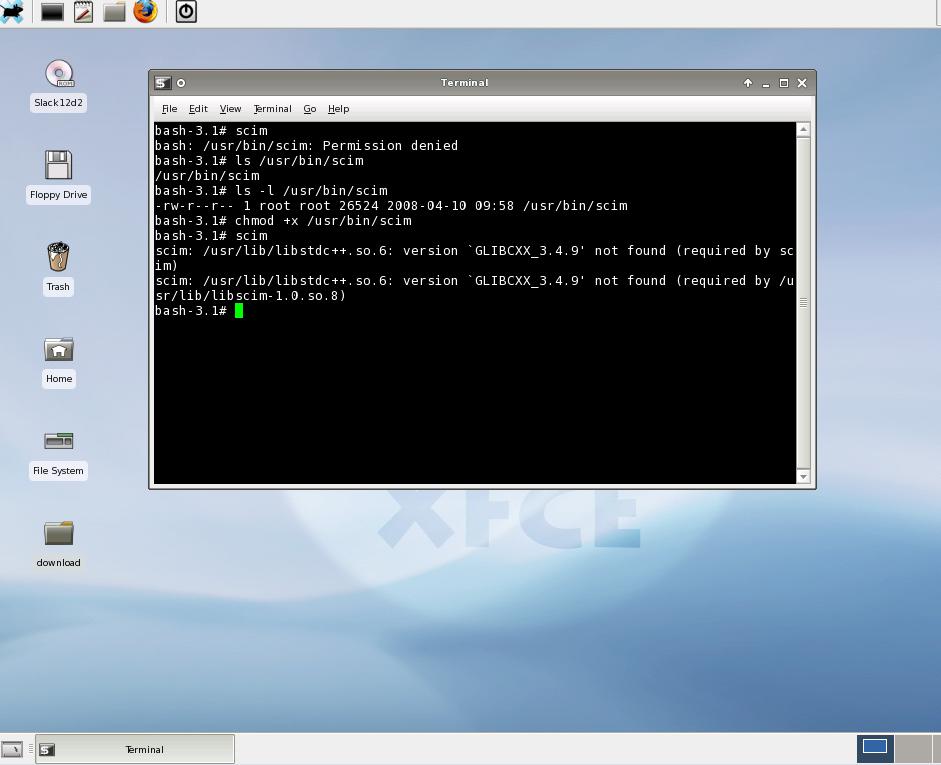Screen dimensions: 941x765
Task: Open the View menu in Terminal
Action: click(230, 109)
